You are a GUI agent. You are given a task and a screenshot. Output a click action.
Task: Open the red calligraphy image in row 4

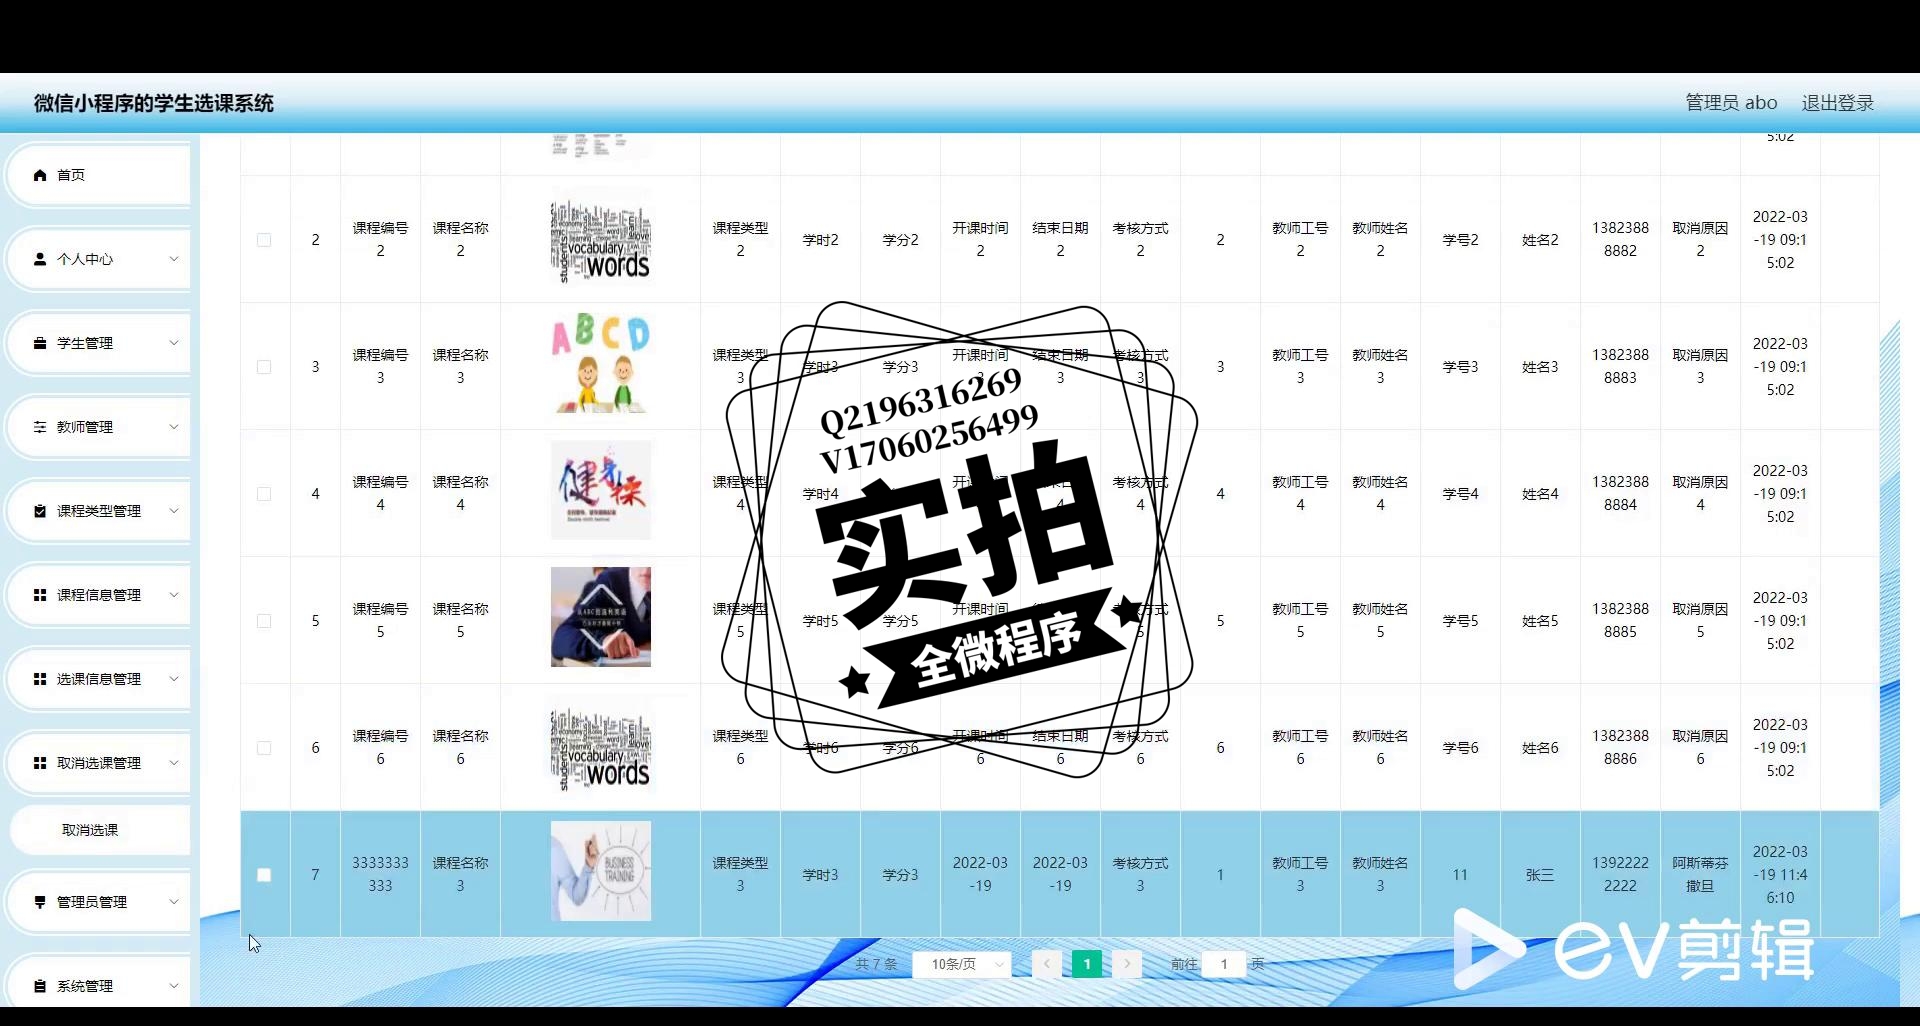pyautogui.click(x=601, y=490)
